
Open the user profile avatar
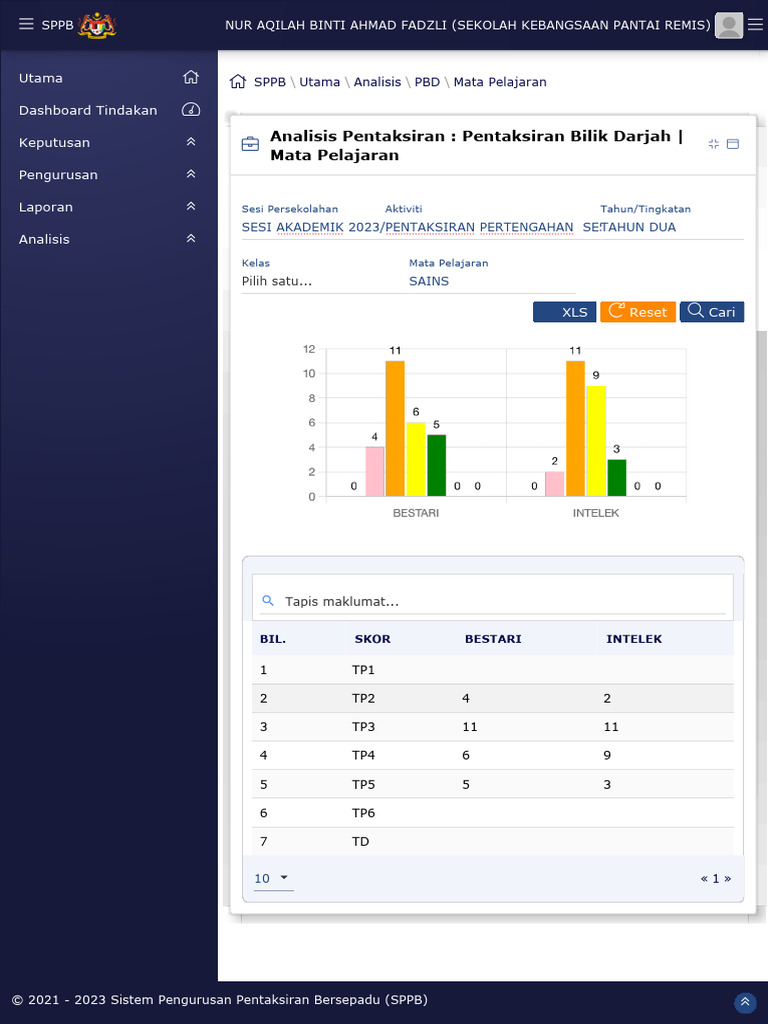[730, 26]
